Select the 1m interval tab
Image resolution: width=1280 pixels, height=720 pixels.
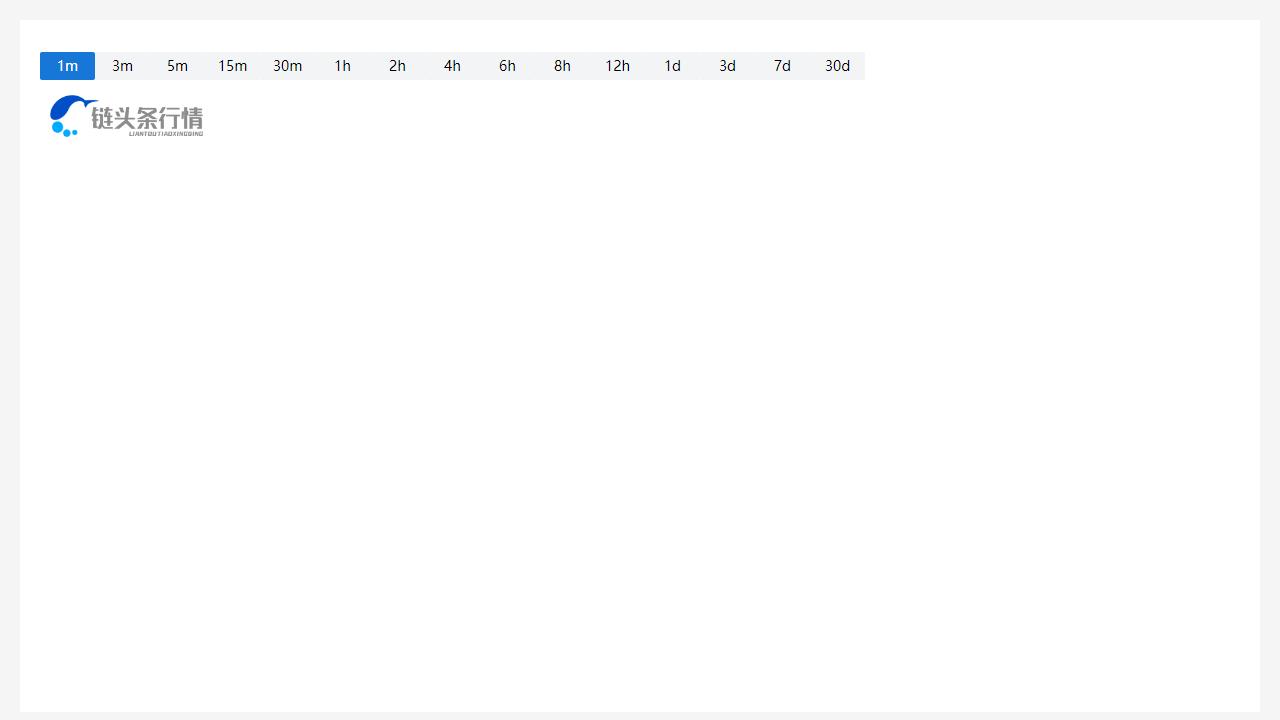click(67, 66)
